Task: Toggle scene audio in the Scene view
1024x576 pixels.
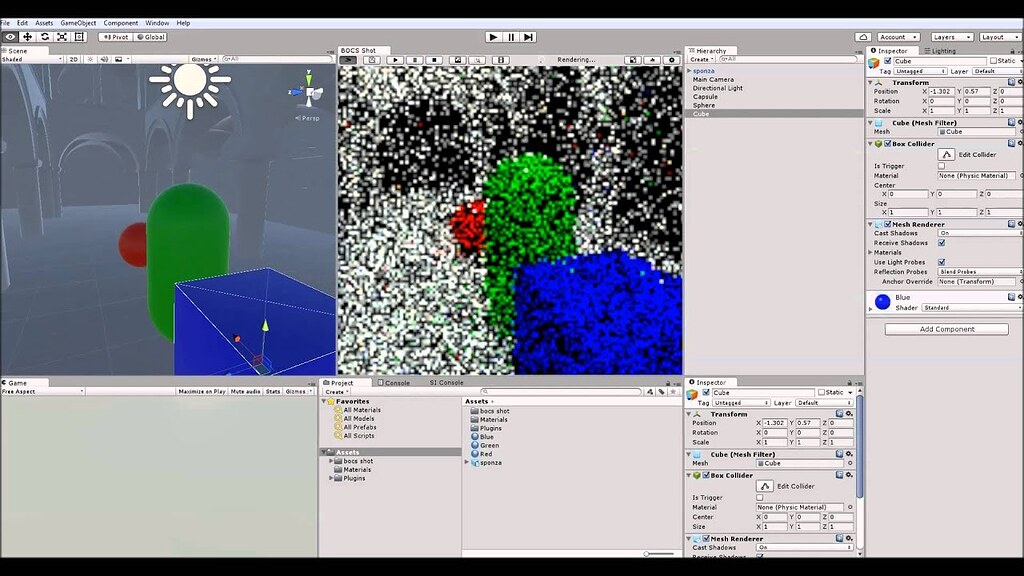Action: click(105, 59)
